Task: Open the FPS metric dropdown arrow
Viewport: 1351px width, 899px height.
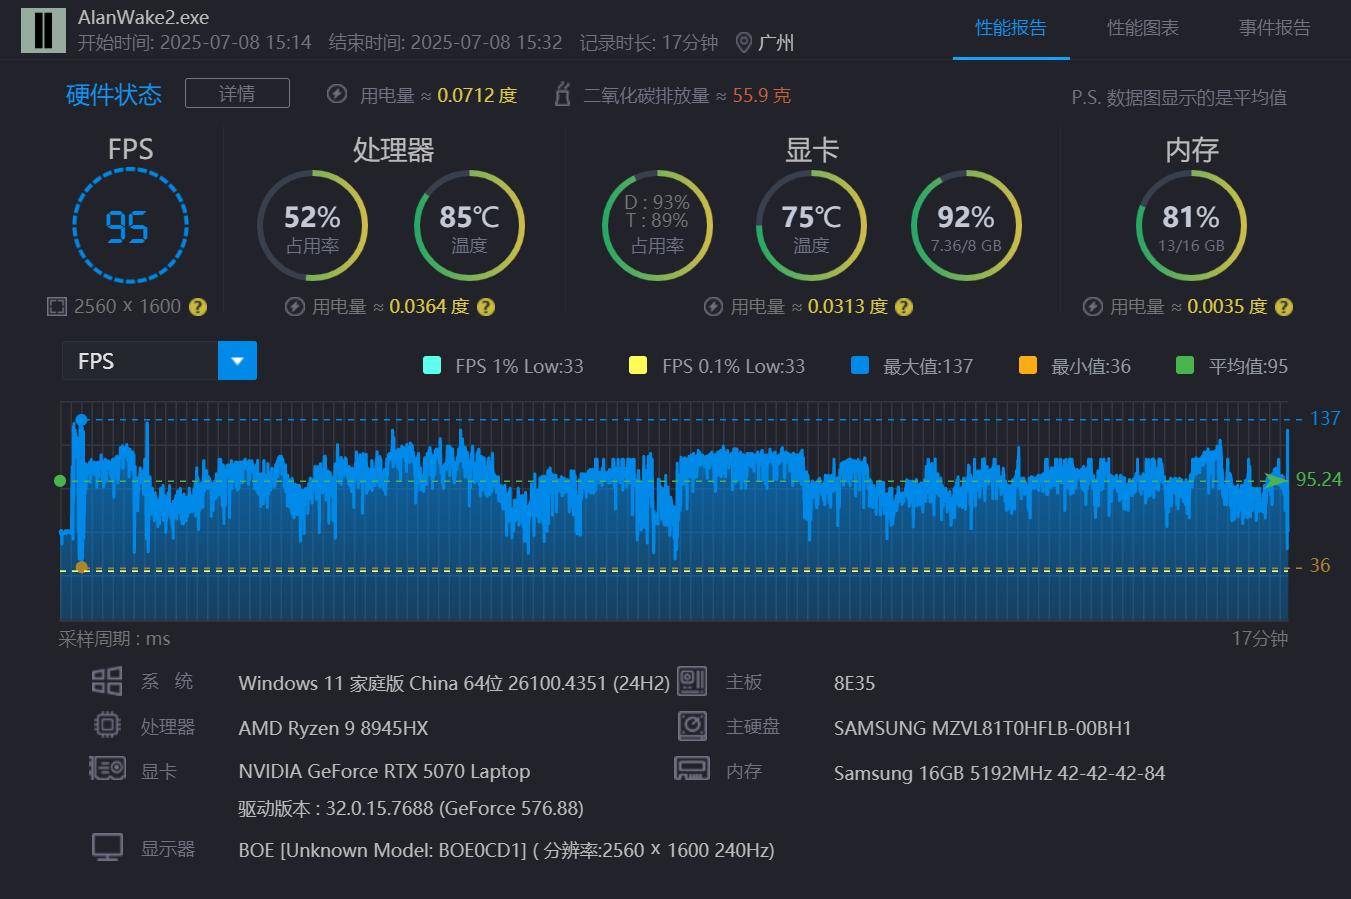Action: 238,361
